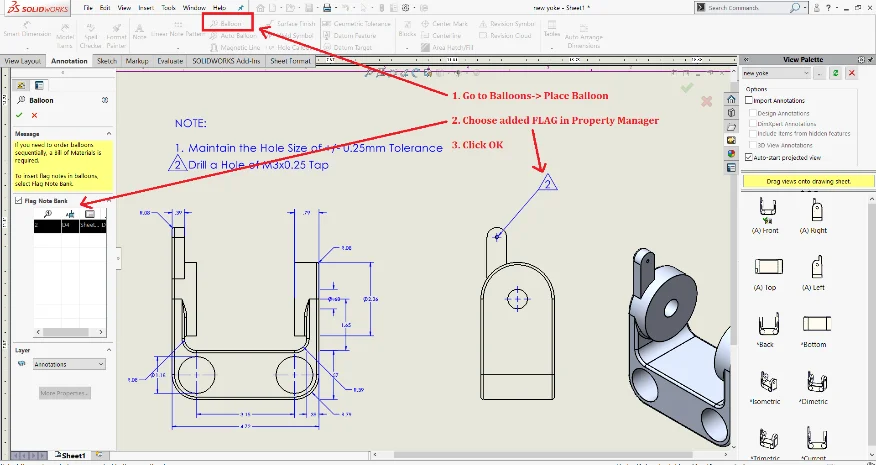877x465 pixels.
Task: Toggle the Flag Note Bank checkbox
Action: click(x=18, y=201)
